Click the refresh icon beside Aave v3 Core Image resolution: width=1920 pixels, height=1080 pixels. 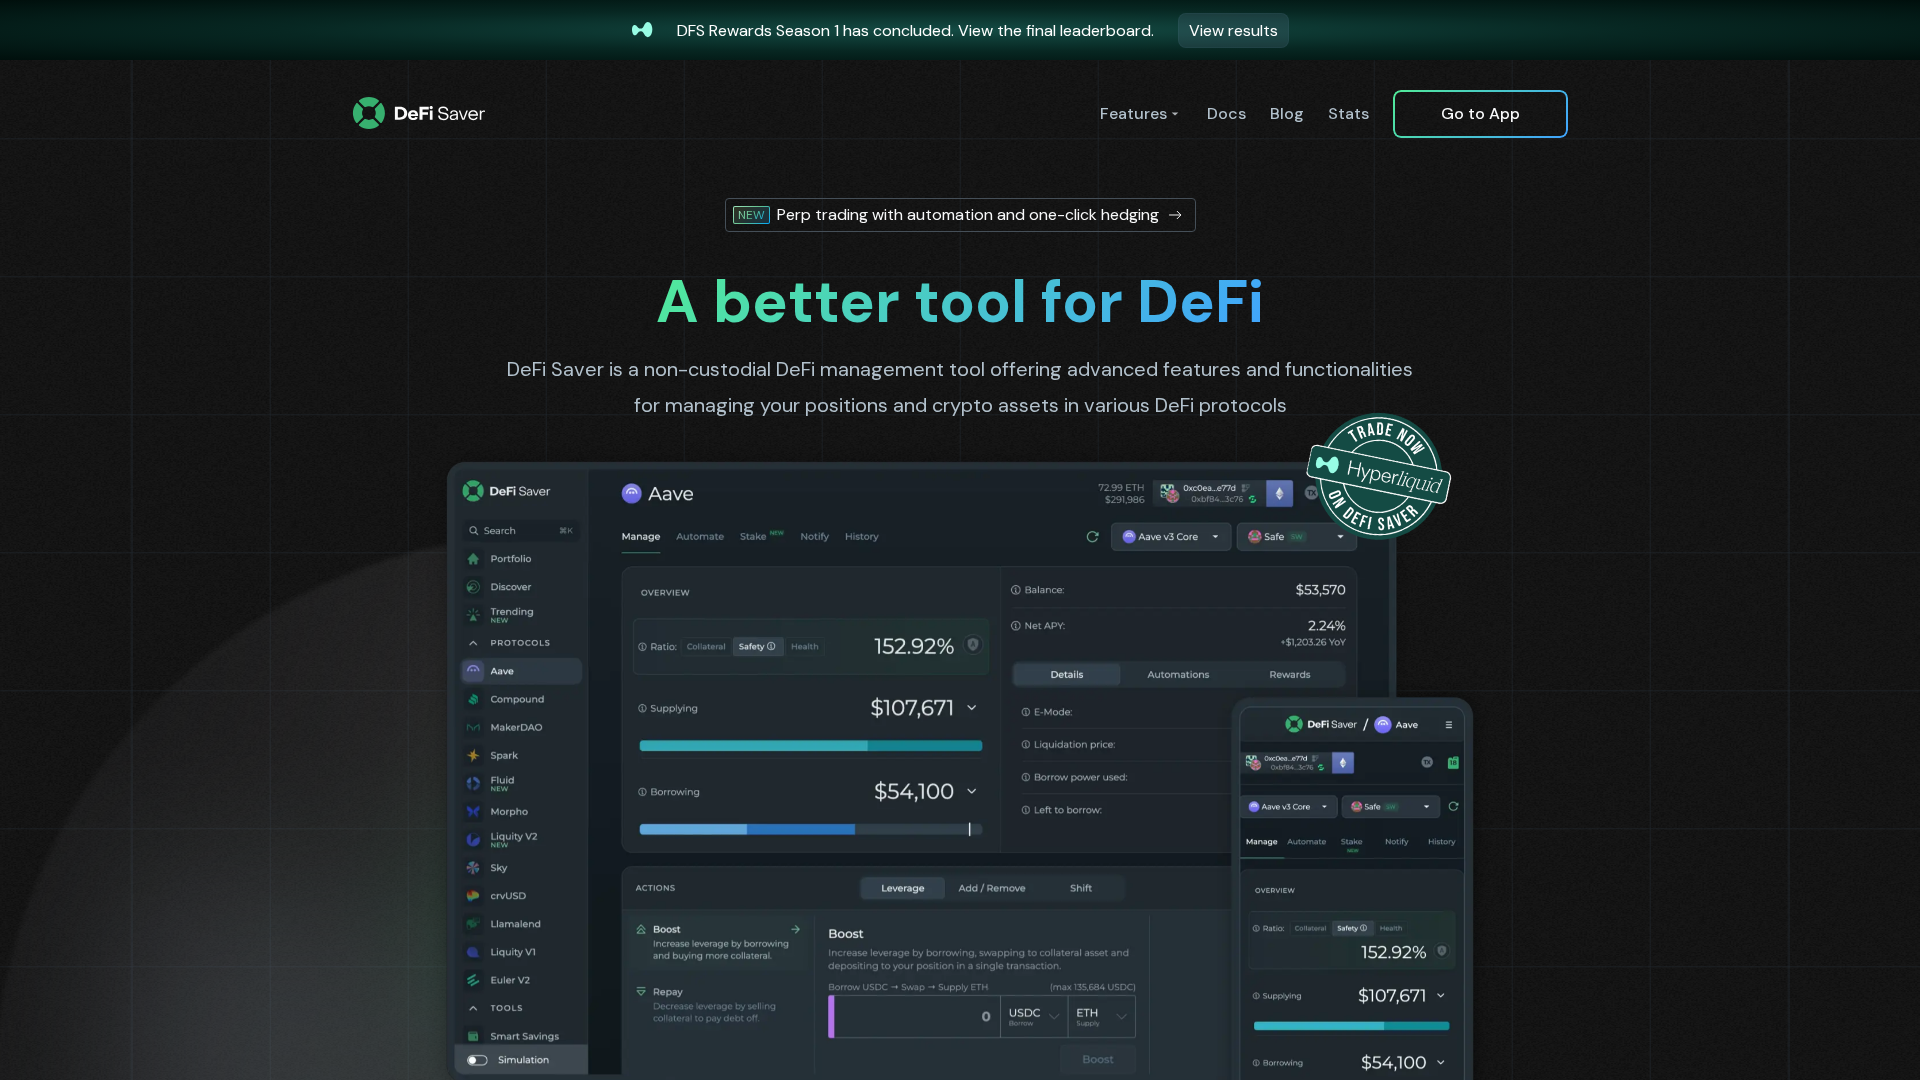tap(1092, 537)
